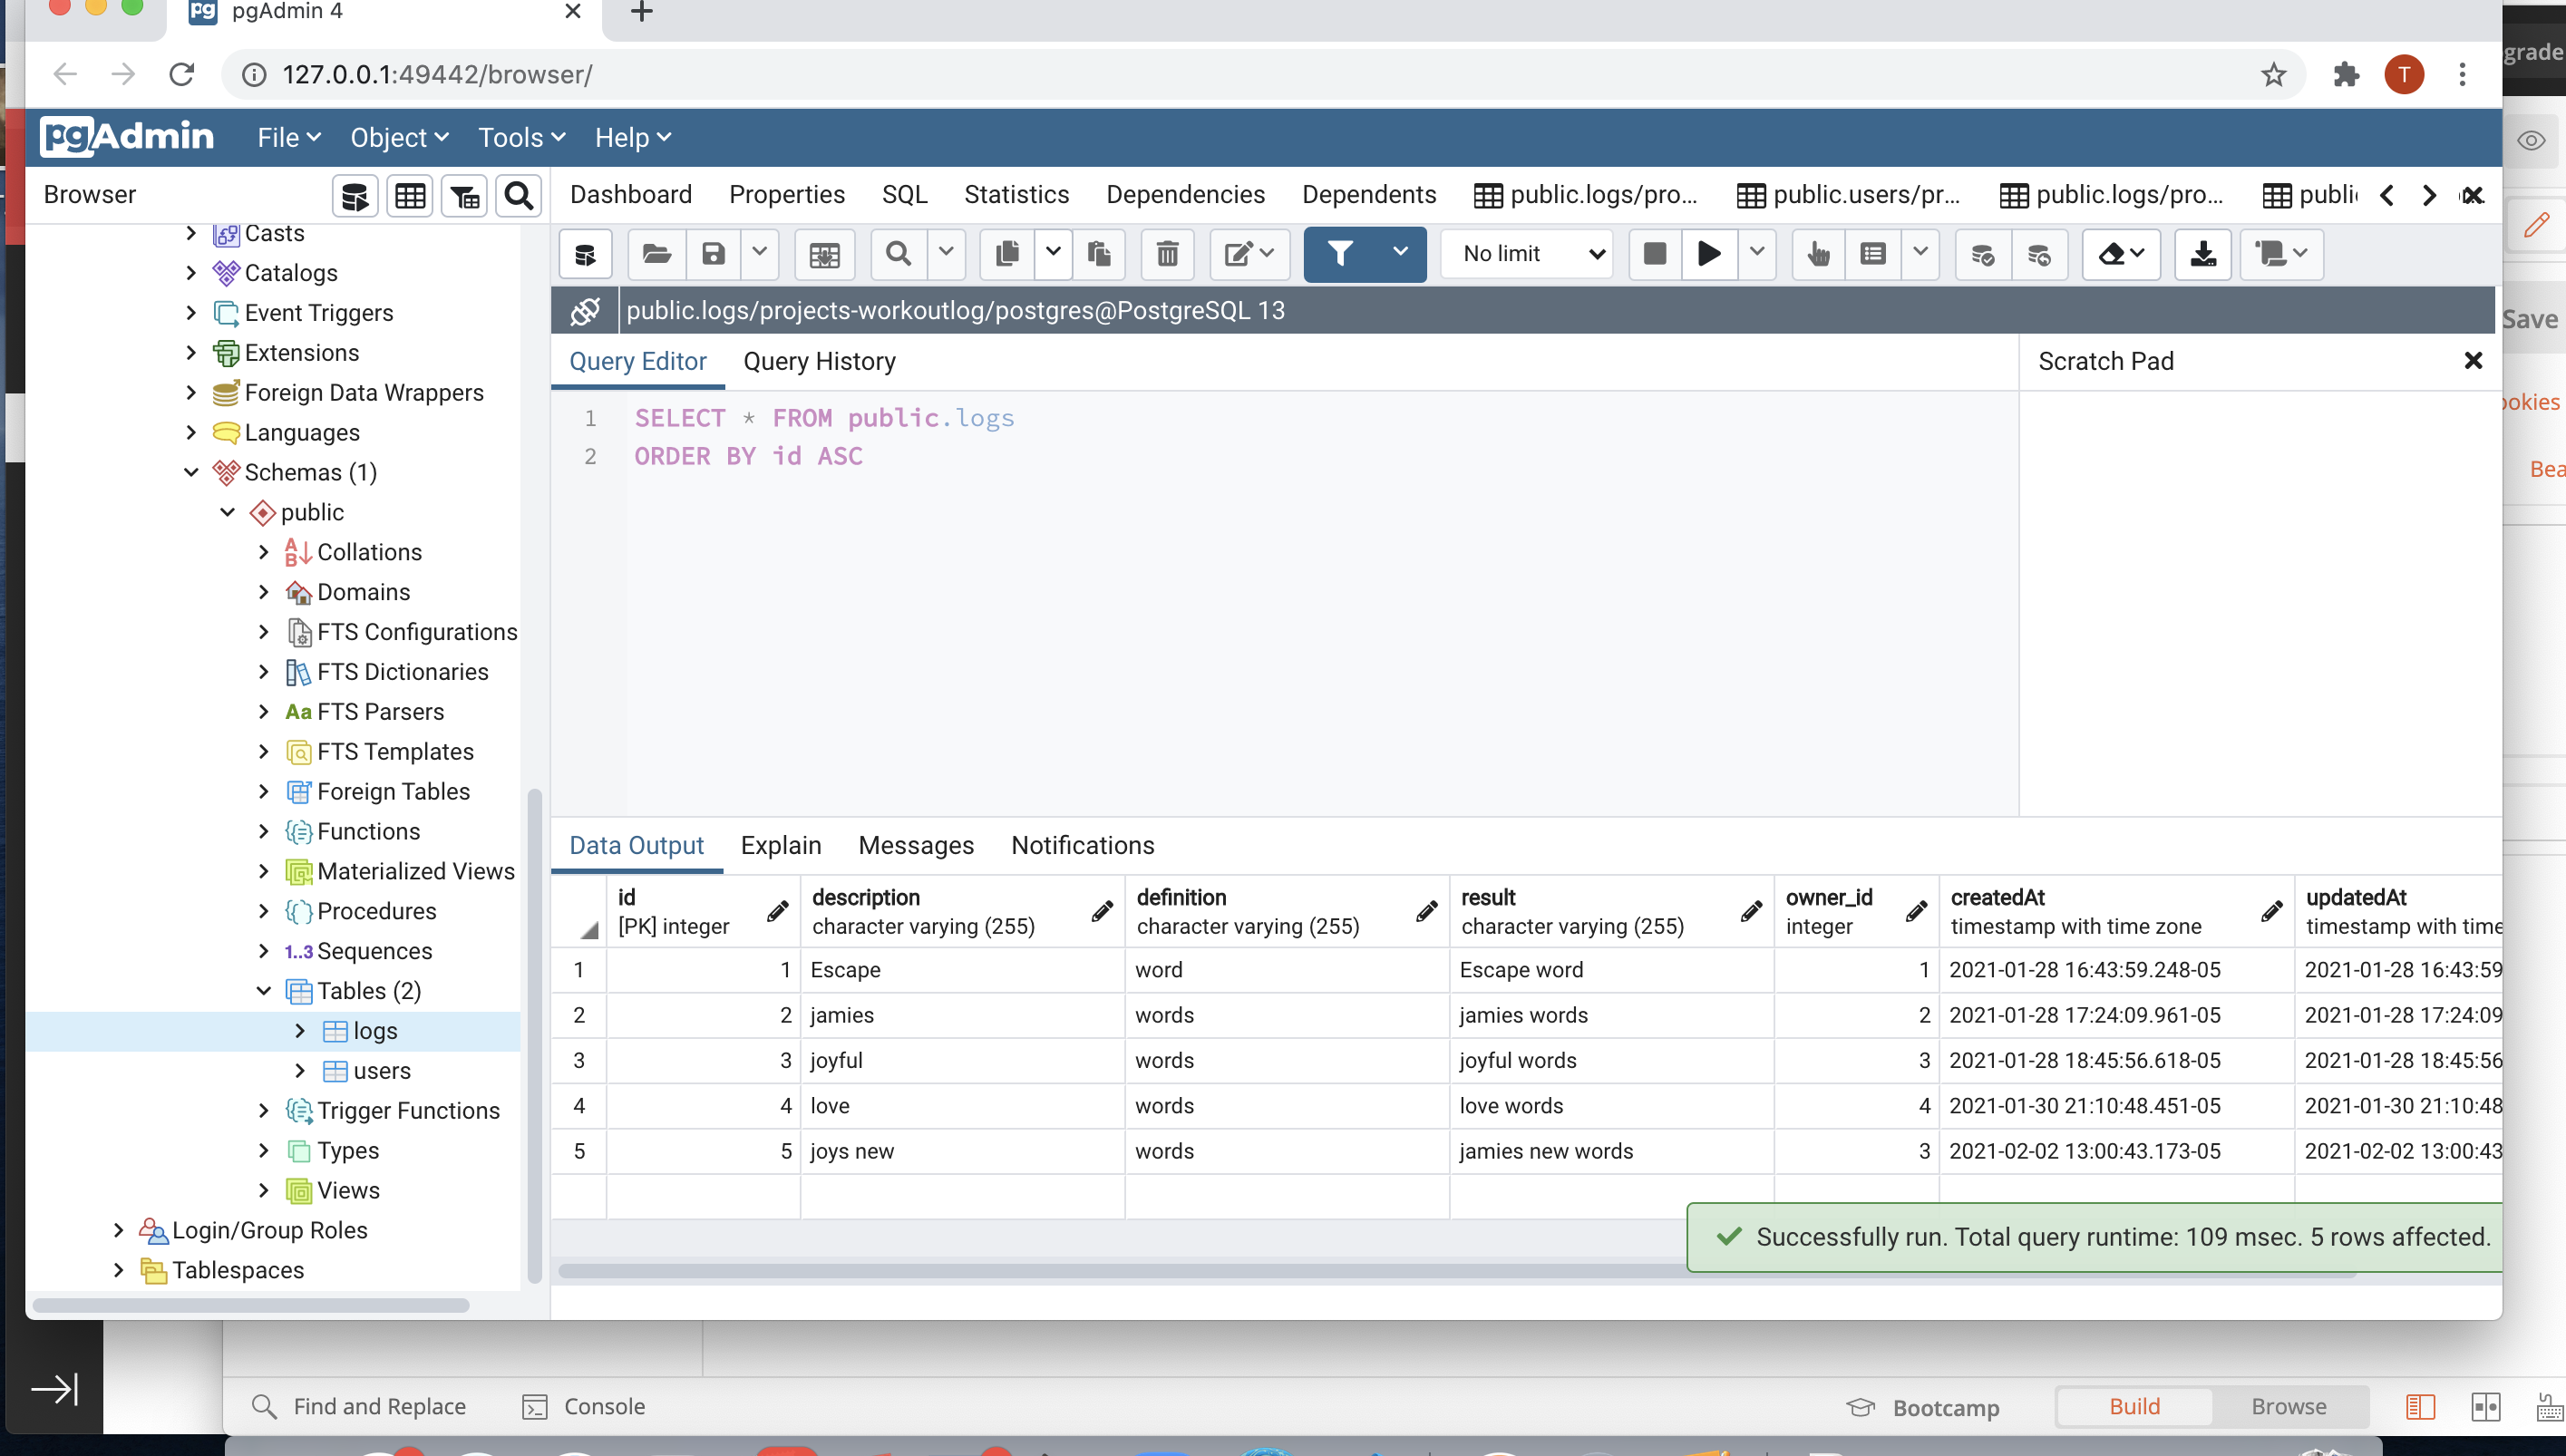The image size is (2566, 1456).
Task: Close the Scratch Pad panel
Action: 2473,360
